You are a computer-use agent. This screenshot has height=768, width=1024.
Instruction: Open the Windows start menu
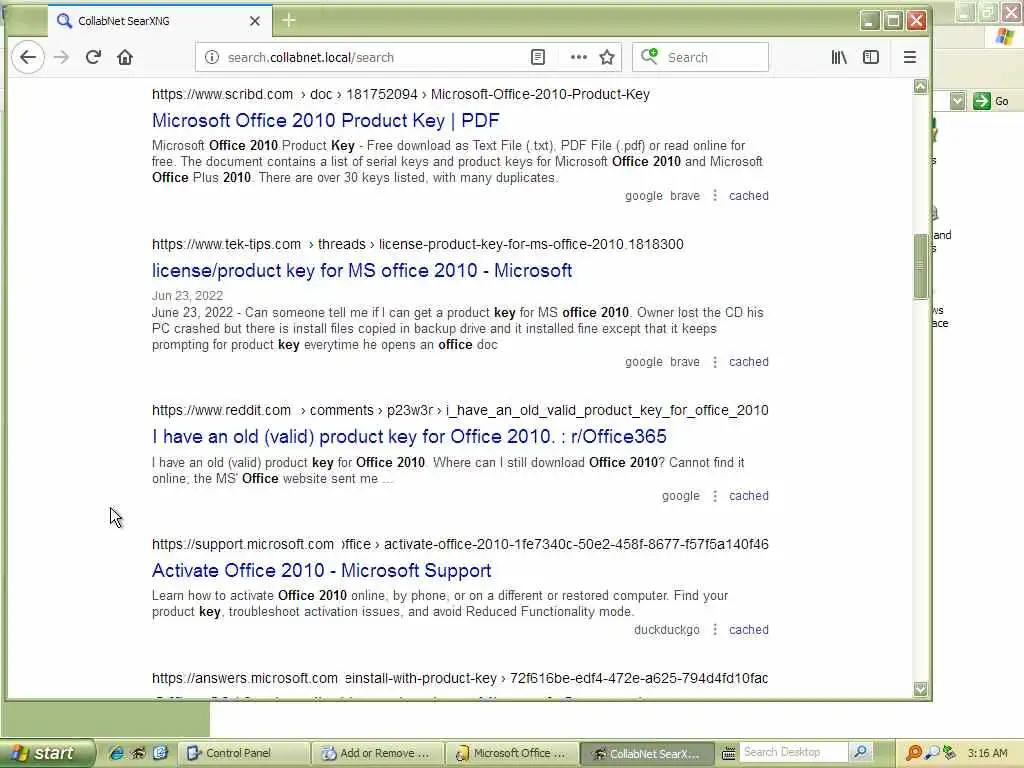pos(47,753)
